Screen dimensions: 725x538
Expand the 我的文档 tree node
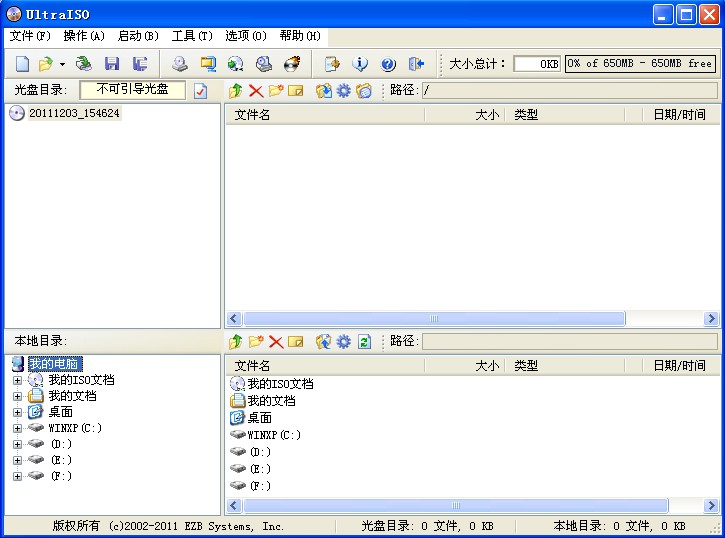point(18,397)
